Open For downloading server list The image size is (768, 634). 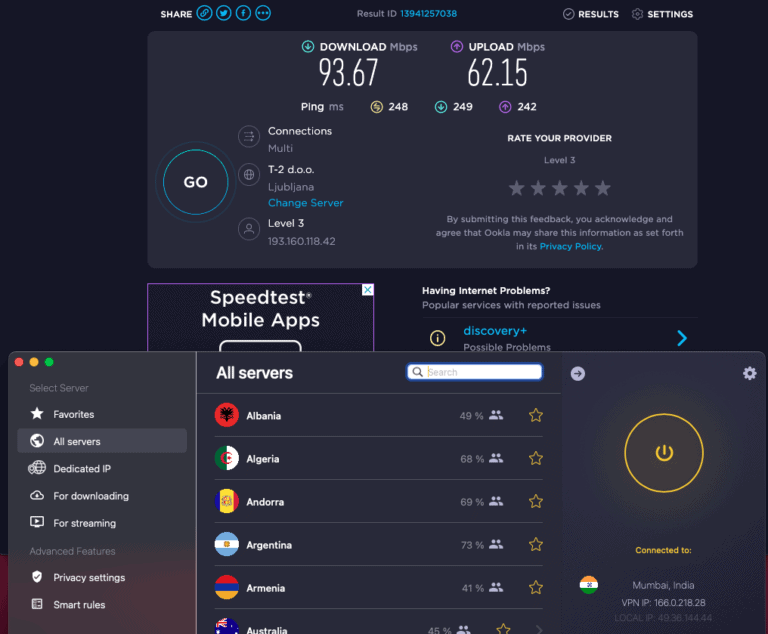[x=102, y=496]
